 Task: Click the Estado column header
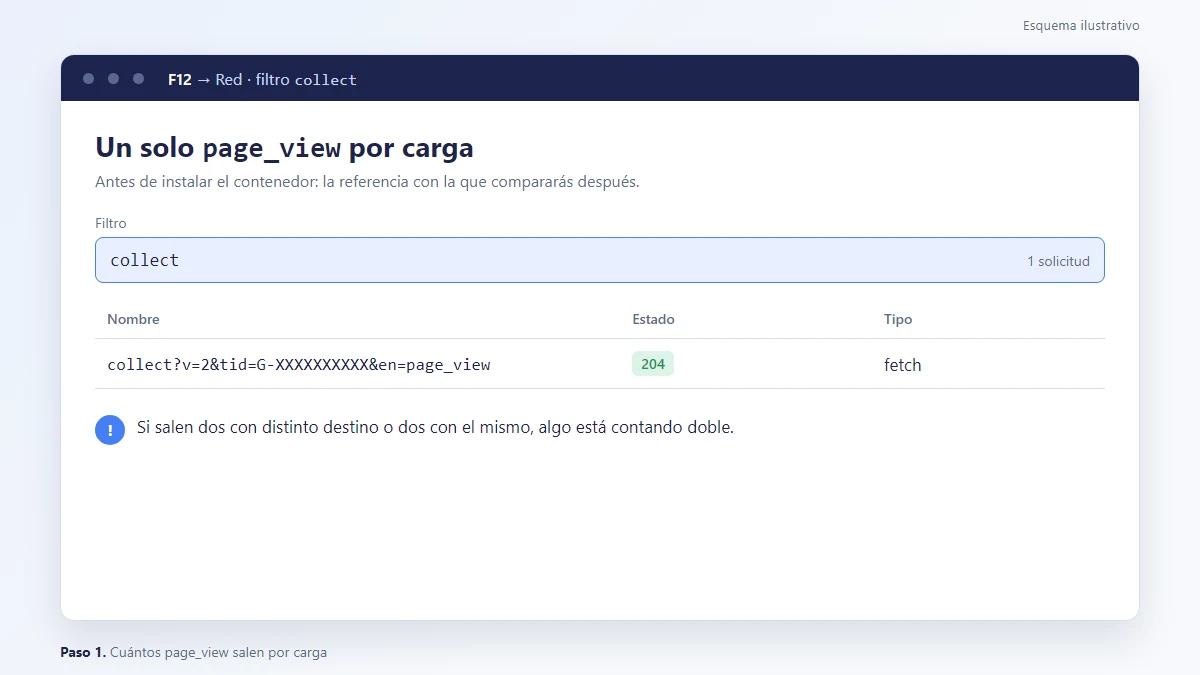coord(653,319)
